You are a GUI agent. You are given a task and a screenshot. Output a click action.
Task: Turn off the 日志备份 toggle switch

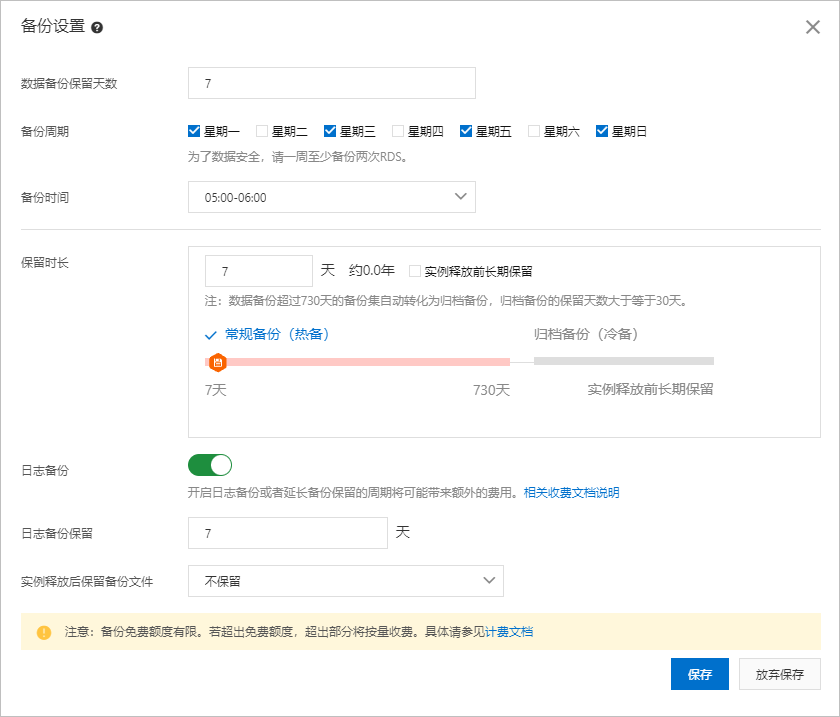click(x=210, y=465)
